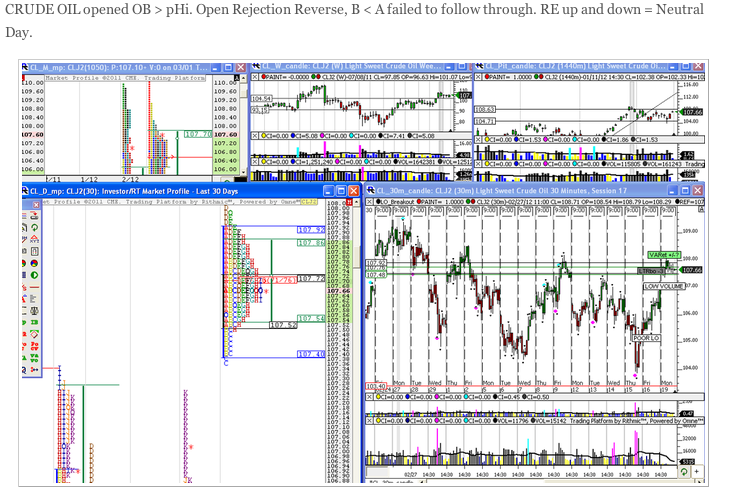Click the red dotted arrow toolbar icon
This screenshot has width=731, height=496.
[x=34, y=369]
